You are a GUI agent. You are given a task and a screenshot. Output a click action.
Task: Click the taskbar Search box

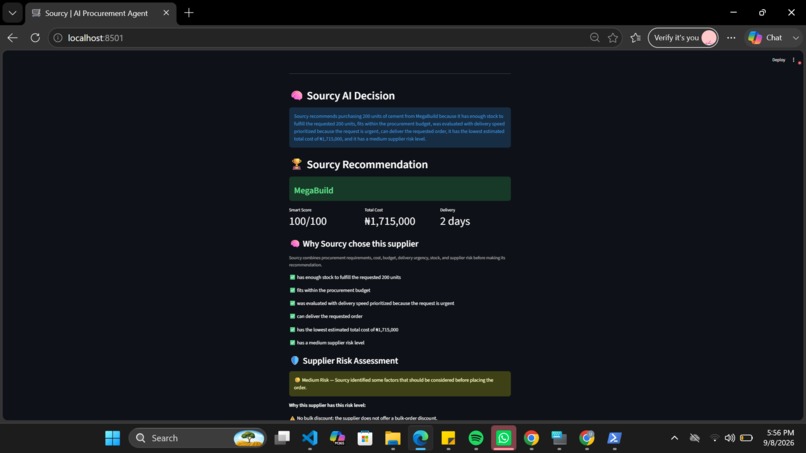click(x=198, y=438)
